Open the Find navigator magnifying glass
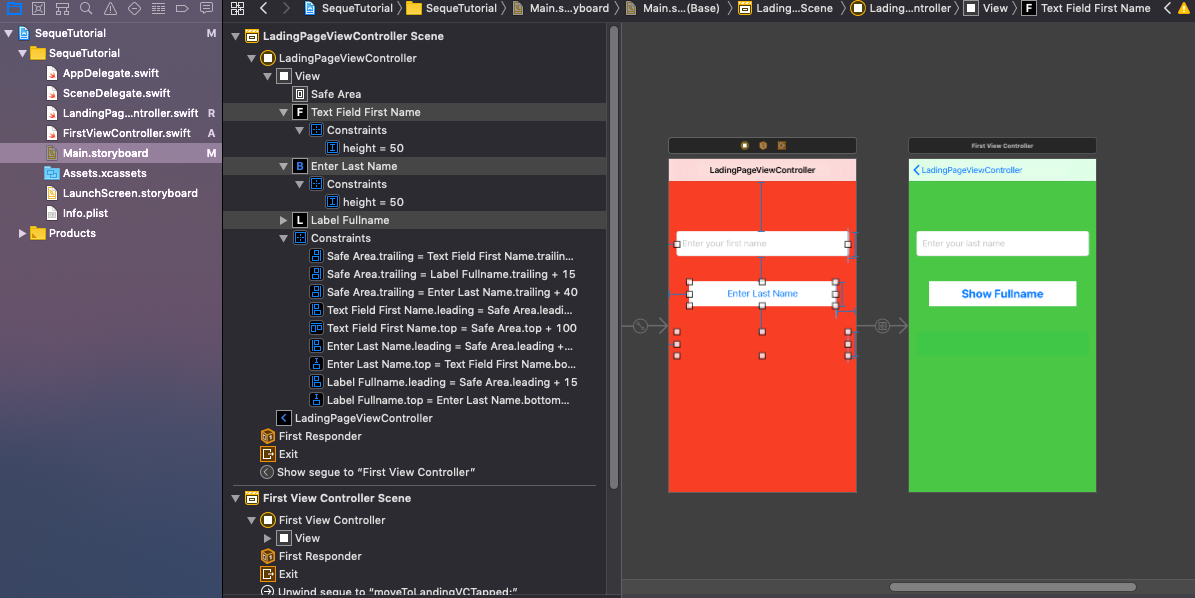The image size is (1195, 598). (87, 9)
